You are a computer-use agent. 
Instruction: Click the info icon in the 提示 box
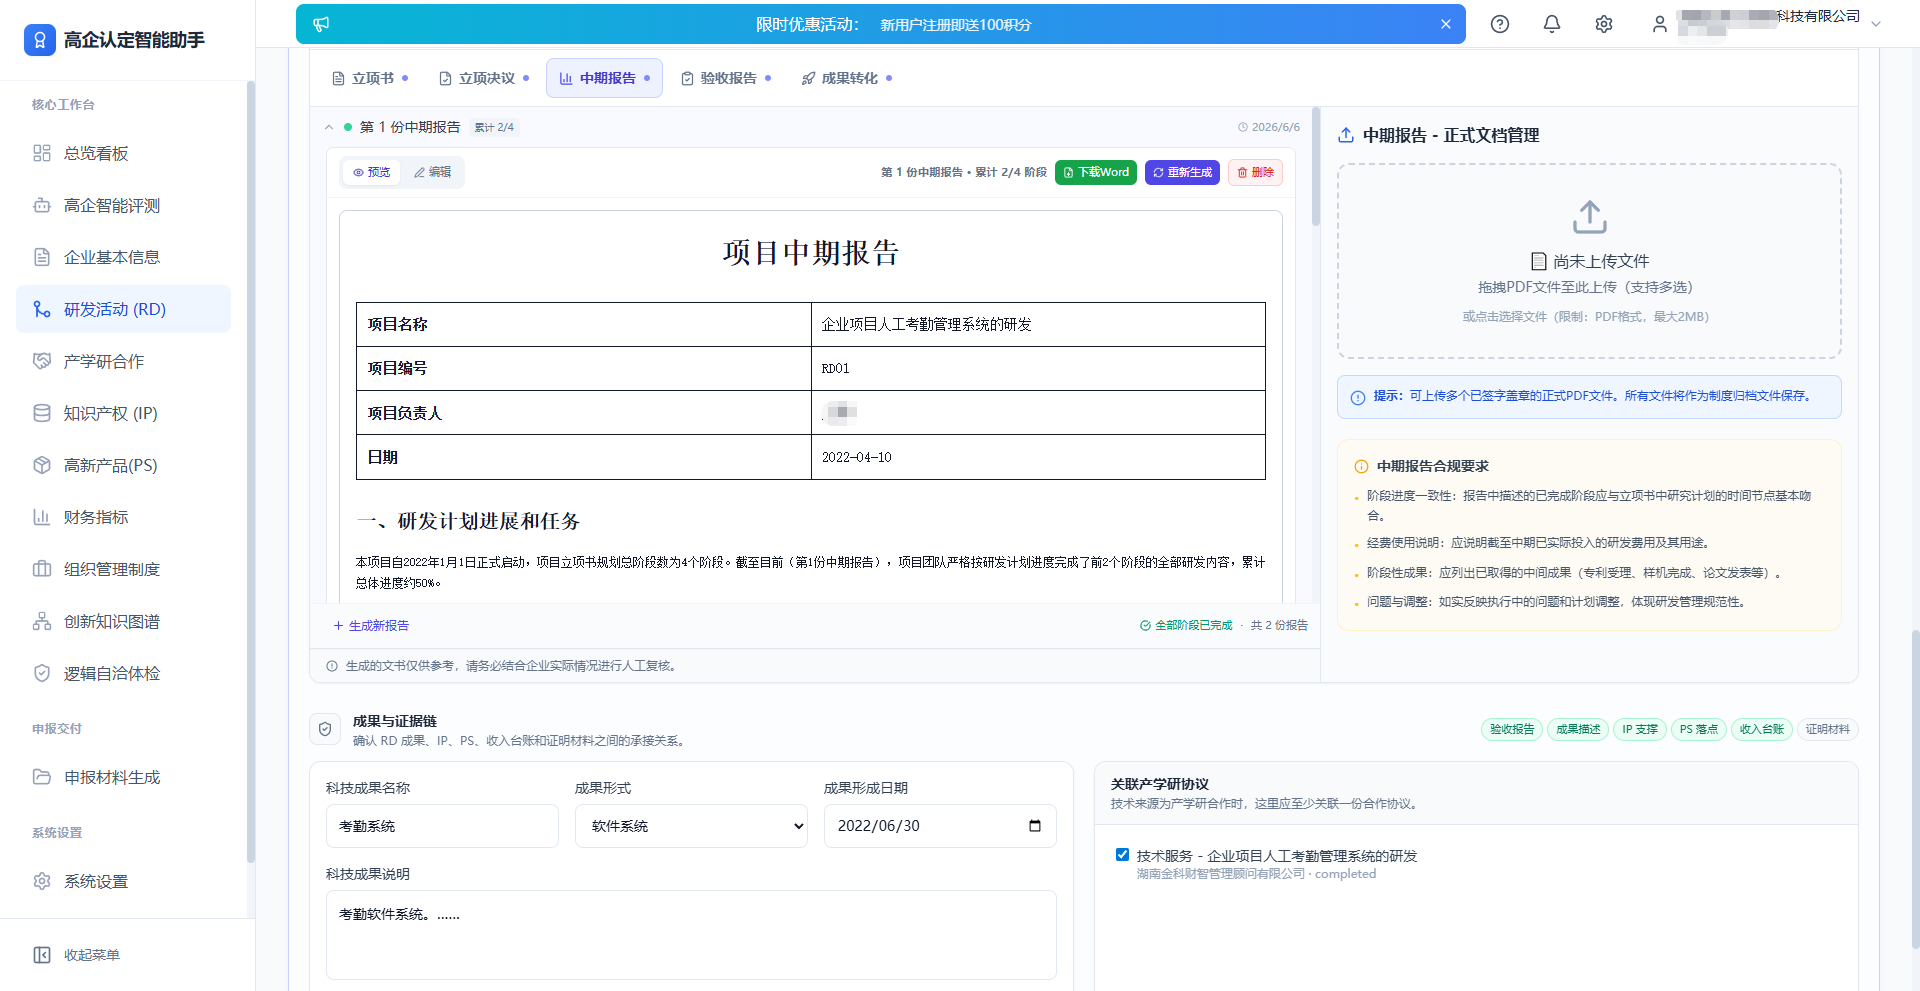pyautogui.click(x=1358, y=397)
